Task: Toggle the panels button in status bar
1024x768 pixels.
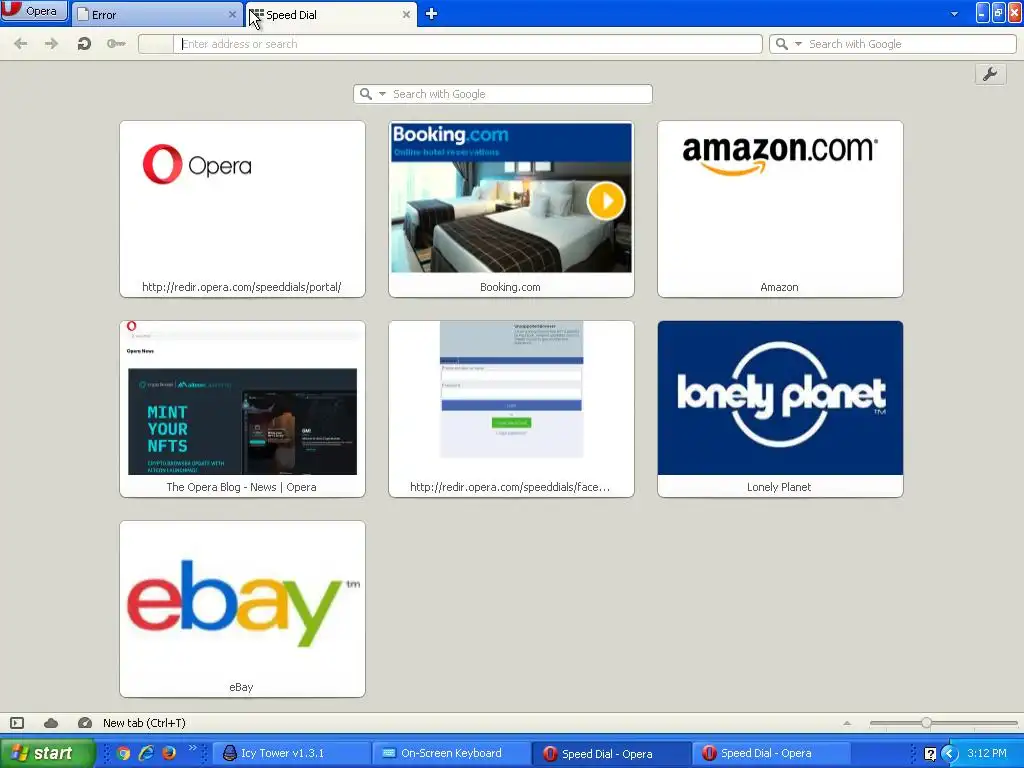Action: click(x=17, y=723)
